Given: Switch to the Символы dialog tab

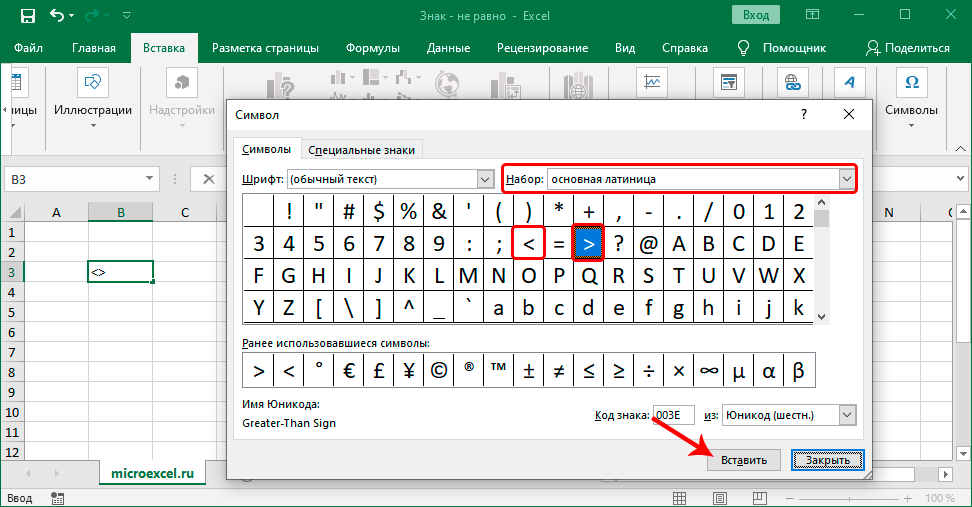Looking at the screenshot, I should click(267, 149).
